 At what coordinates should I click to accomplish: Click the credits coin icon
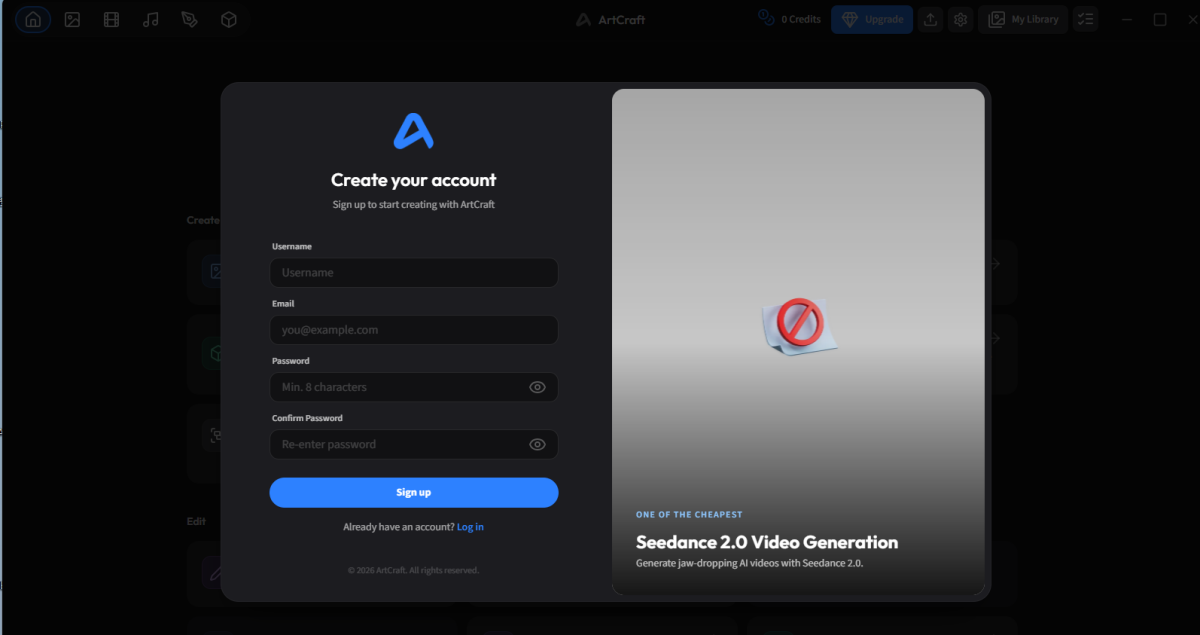(x=766, y=18)
